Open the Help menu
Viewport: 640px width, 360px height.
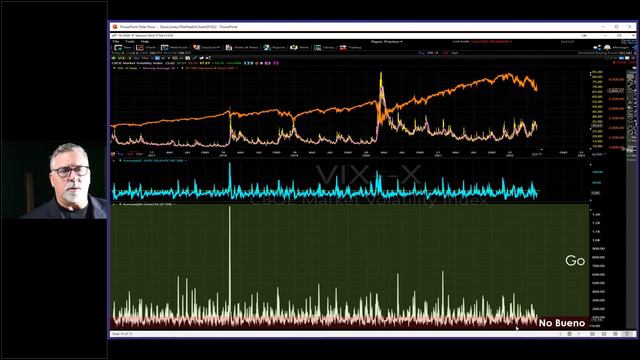[x=144, y=42]
